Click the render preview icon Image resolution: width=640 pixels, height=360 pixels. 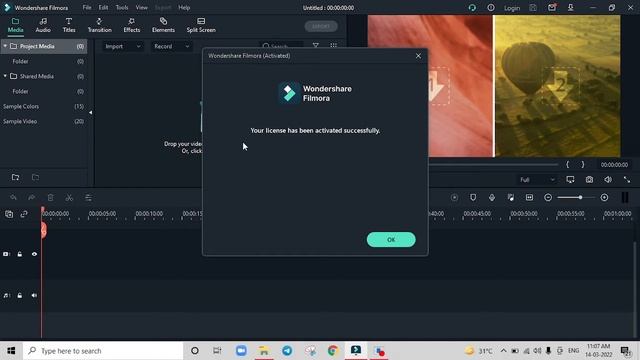click(454, 198)
